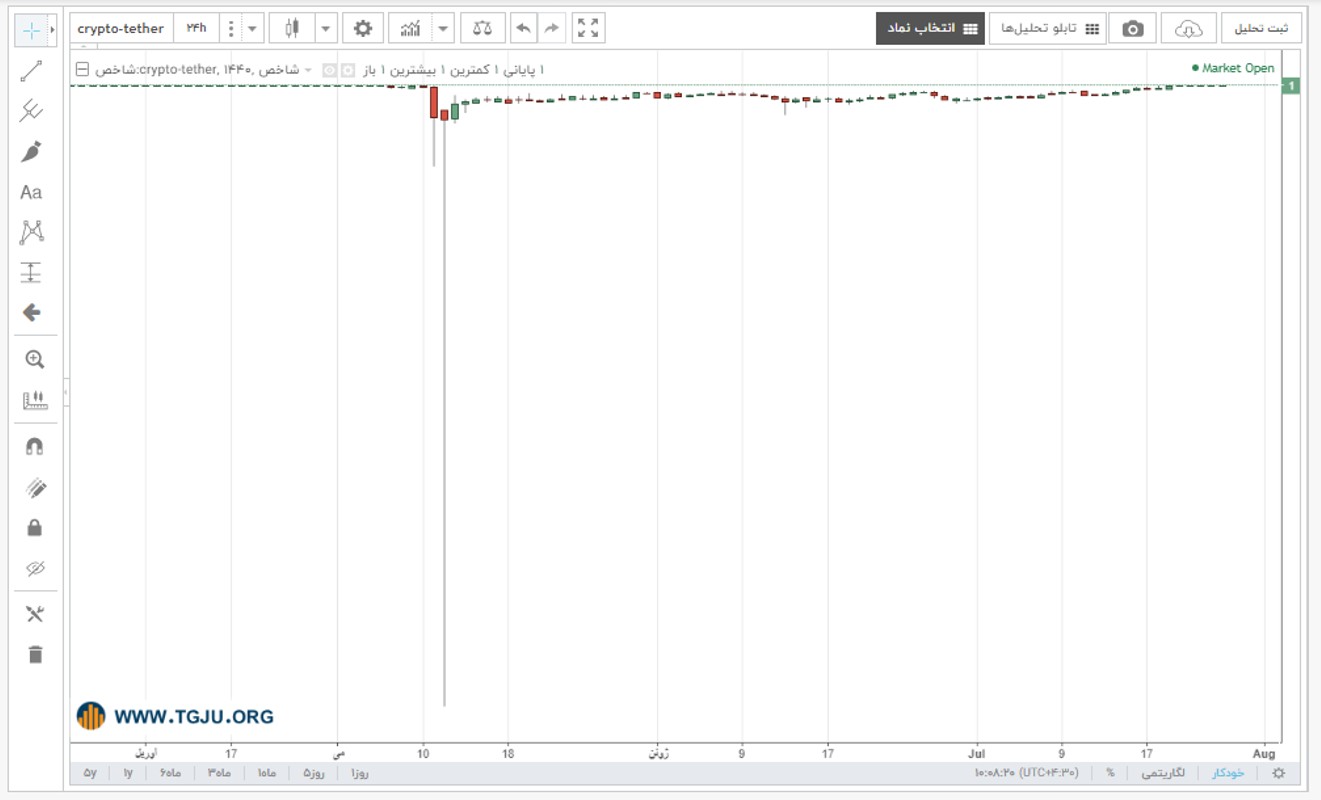
Task: Undo the last chart action
Action: (523, 28)
